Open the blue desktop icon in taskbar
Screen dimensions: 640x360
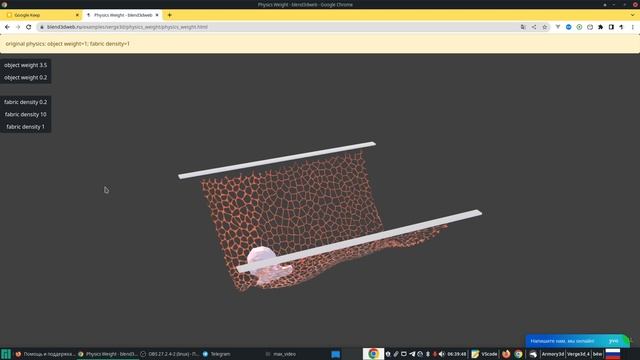point(336,354)
